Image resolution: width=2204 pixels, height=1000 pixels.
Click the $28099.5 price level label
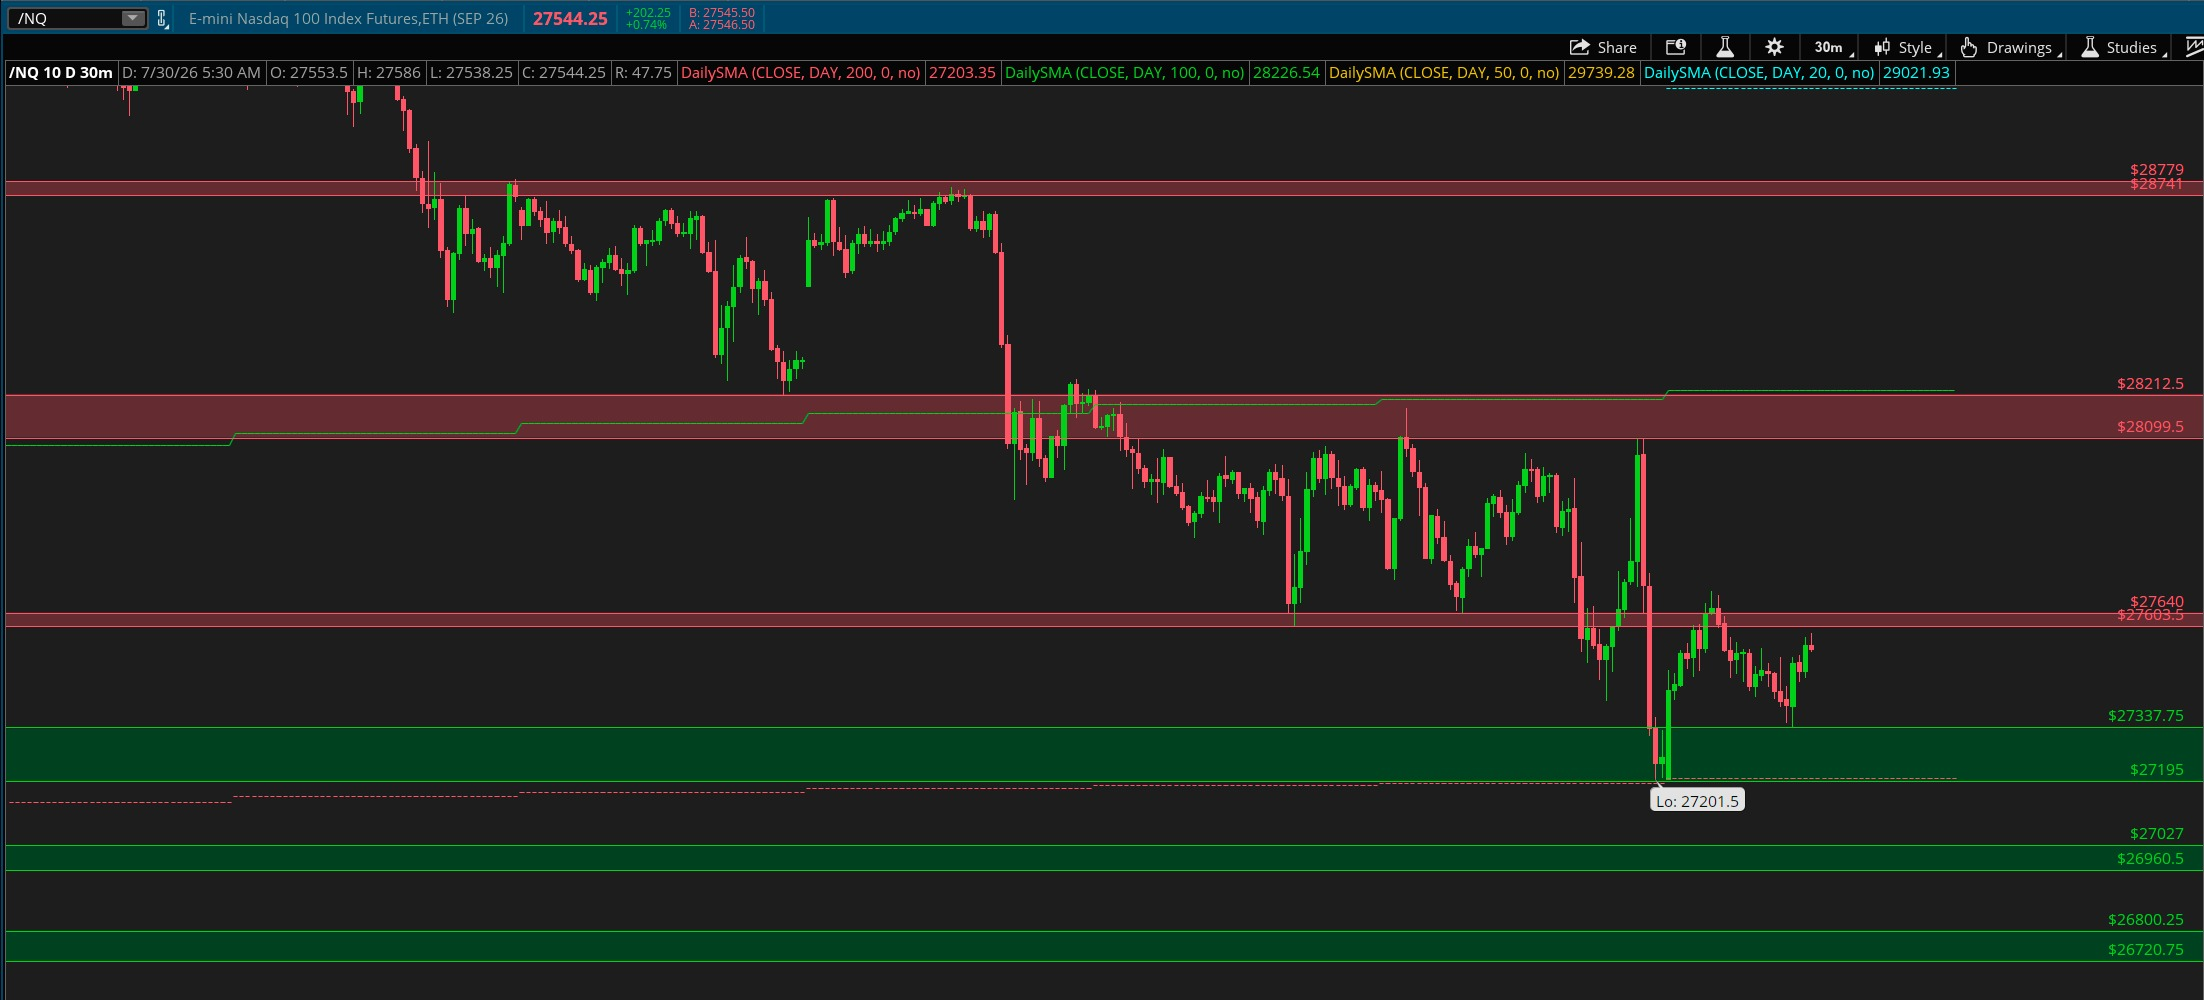pyautogui.click(x=2150, y=426)
